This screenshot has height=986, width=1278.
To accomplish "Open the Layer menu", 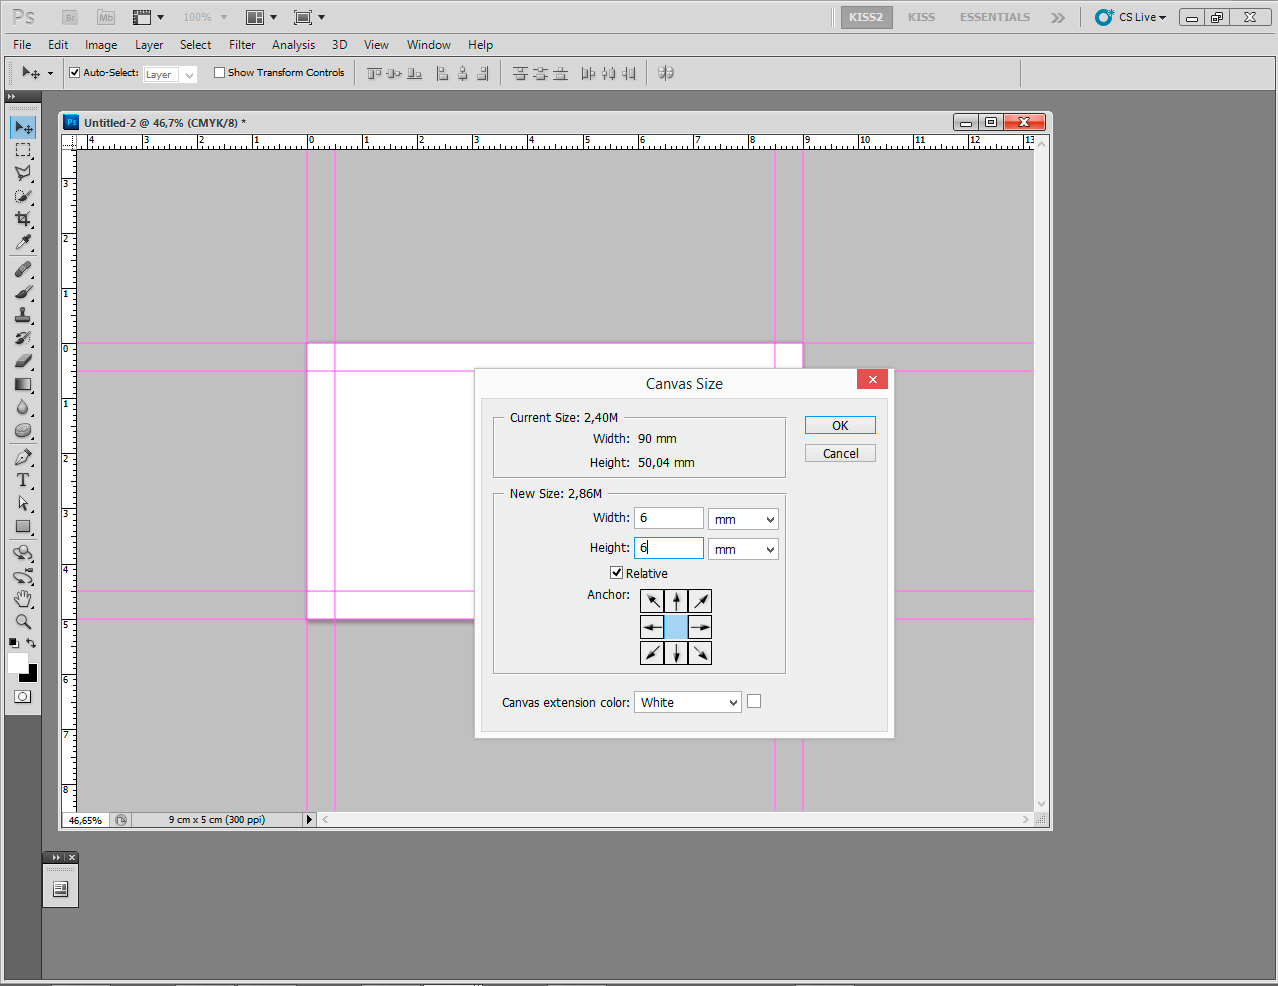I will 149,45.
